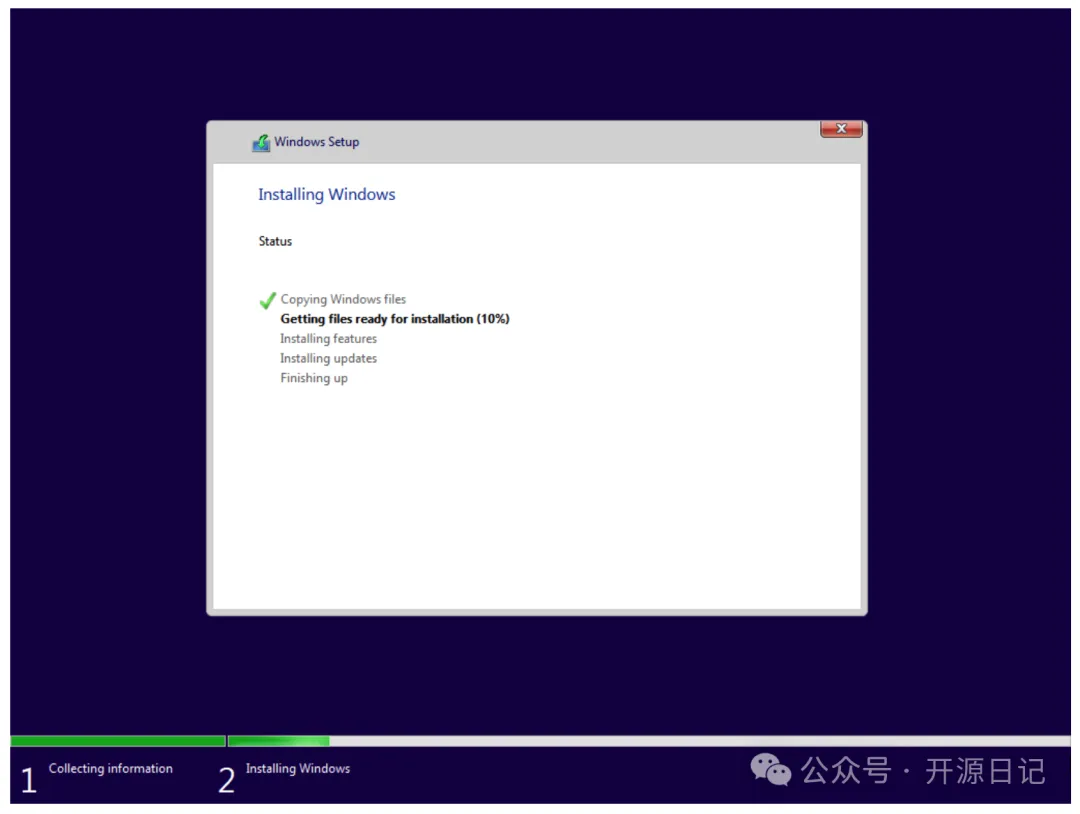Click the step number 1 at bottom
This screenshot has width=1080, height=814.
coord(28,780)
